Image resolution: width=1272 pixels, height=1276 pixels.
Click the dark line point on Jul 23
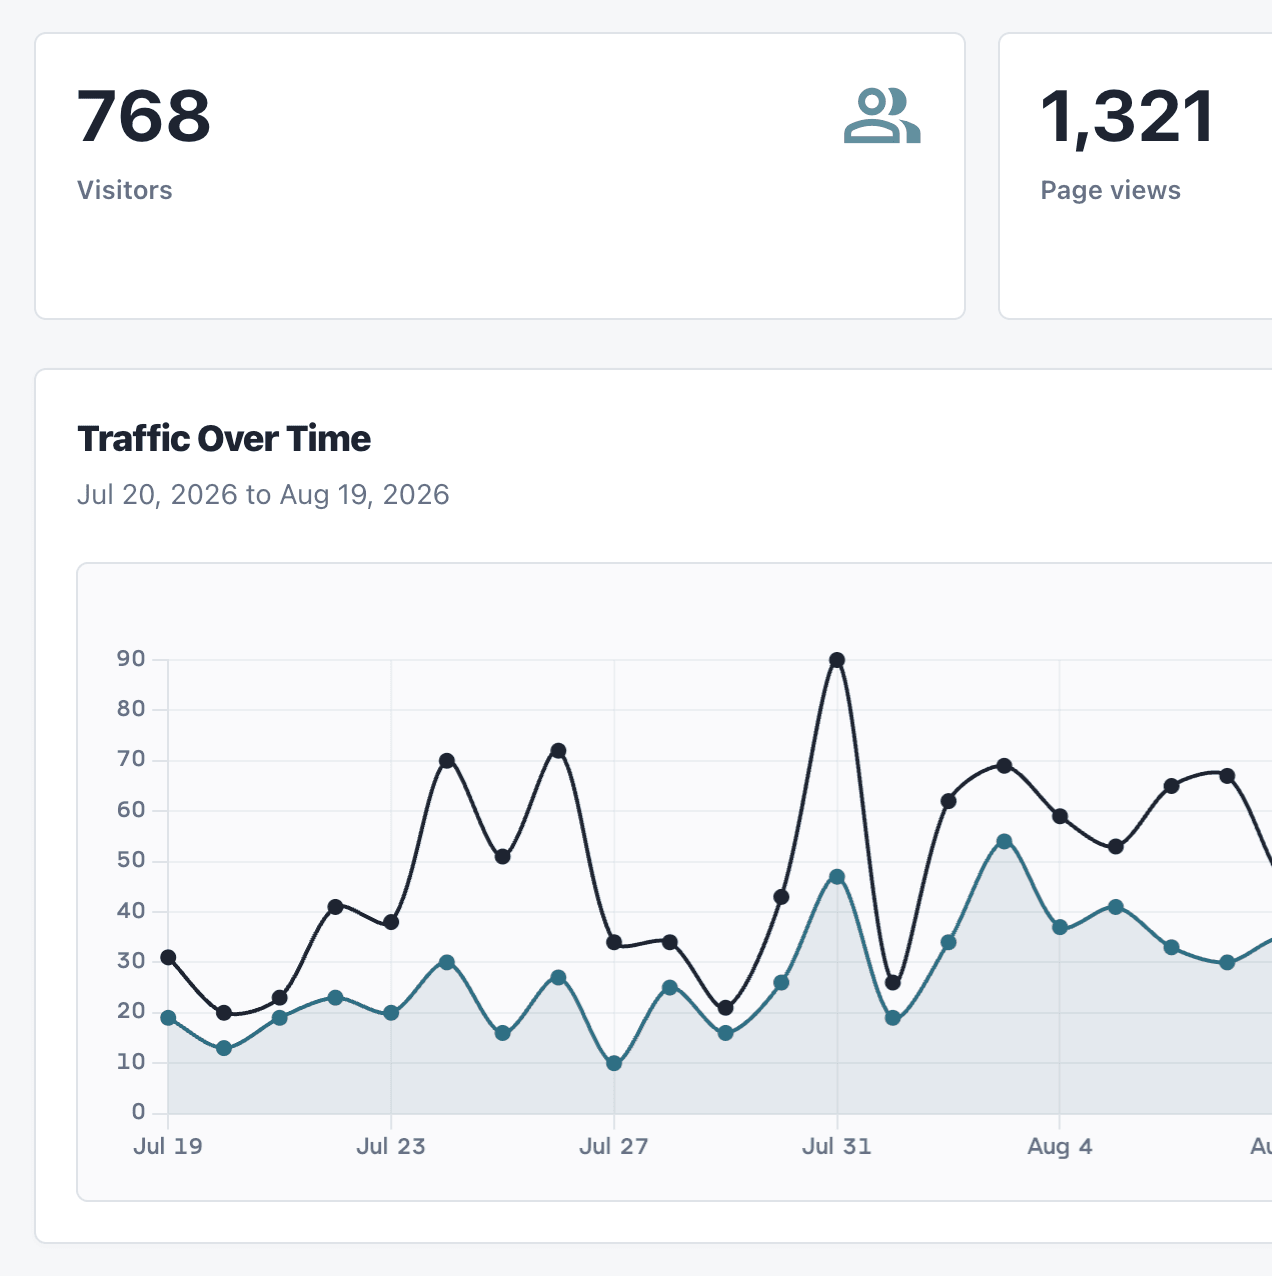[x=391, y=922]
